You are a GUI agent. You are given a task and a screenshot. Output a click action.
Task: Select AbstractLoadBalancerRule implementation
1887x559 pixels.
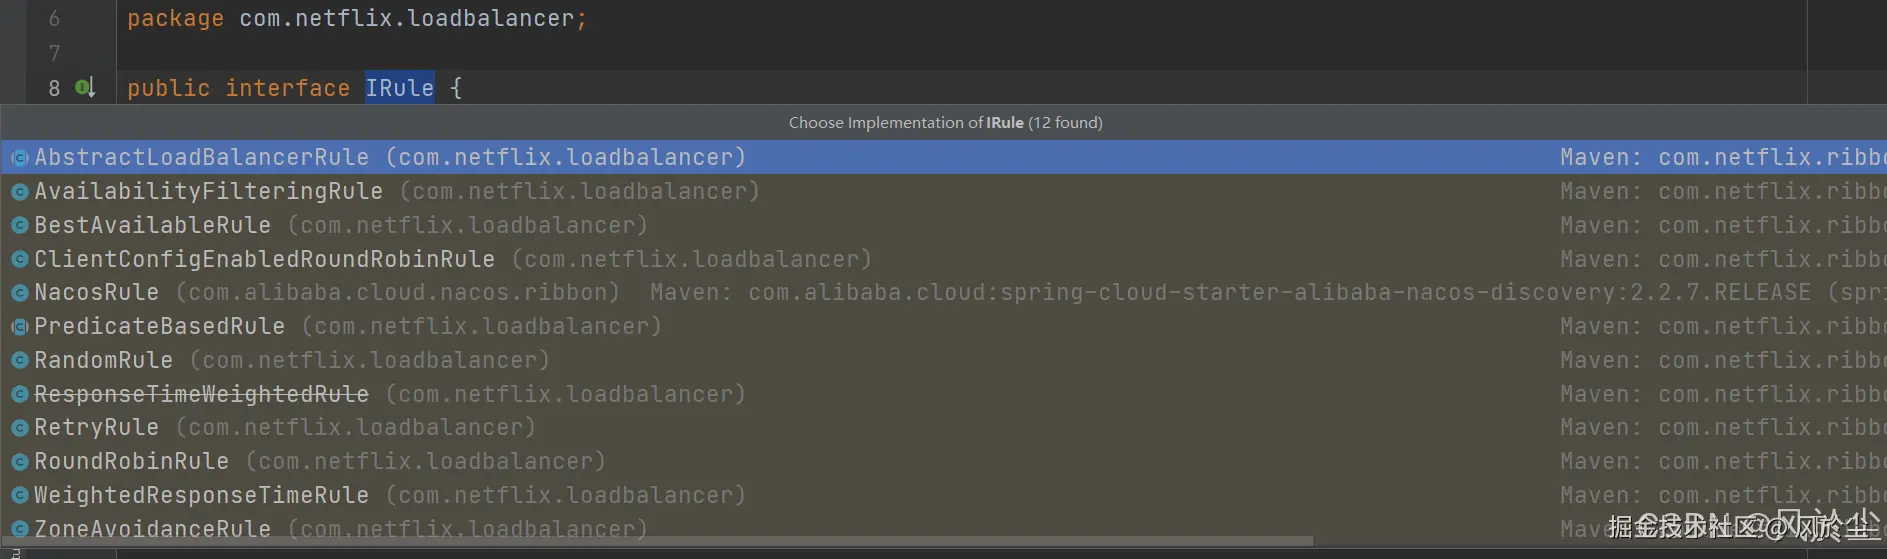click(x=201, y=158)
